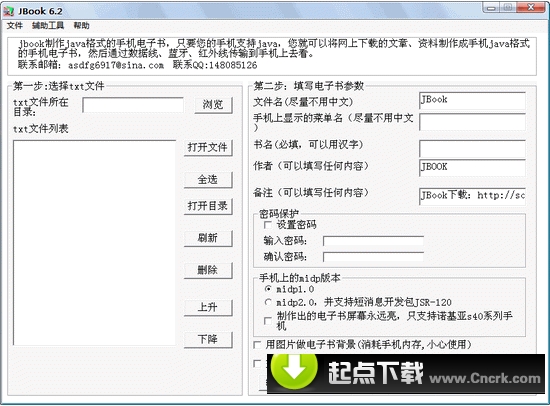Click the 浏览 browse button
Viewport: 550px width, 406px height.
213,105
